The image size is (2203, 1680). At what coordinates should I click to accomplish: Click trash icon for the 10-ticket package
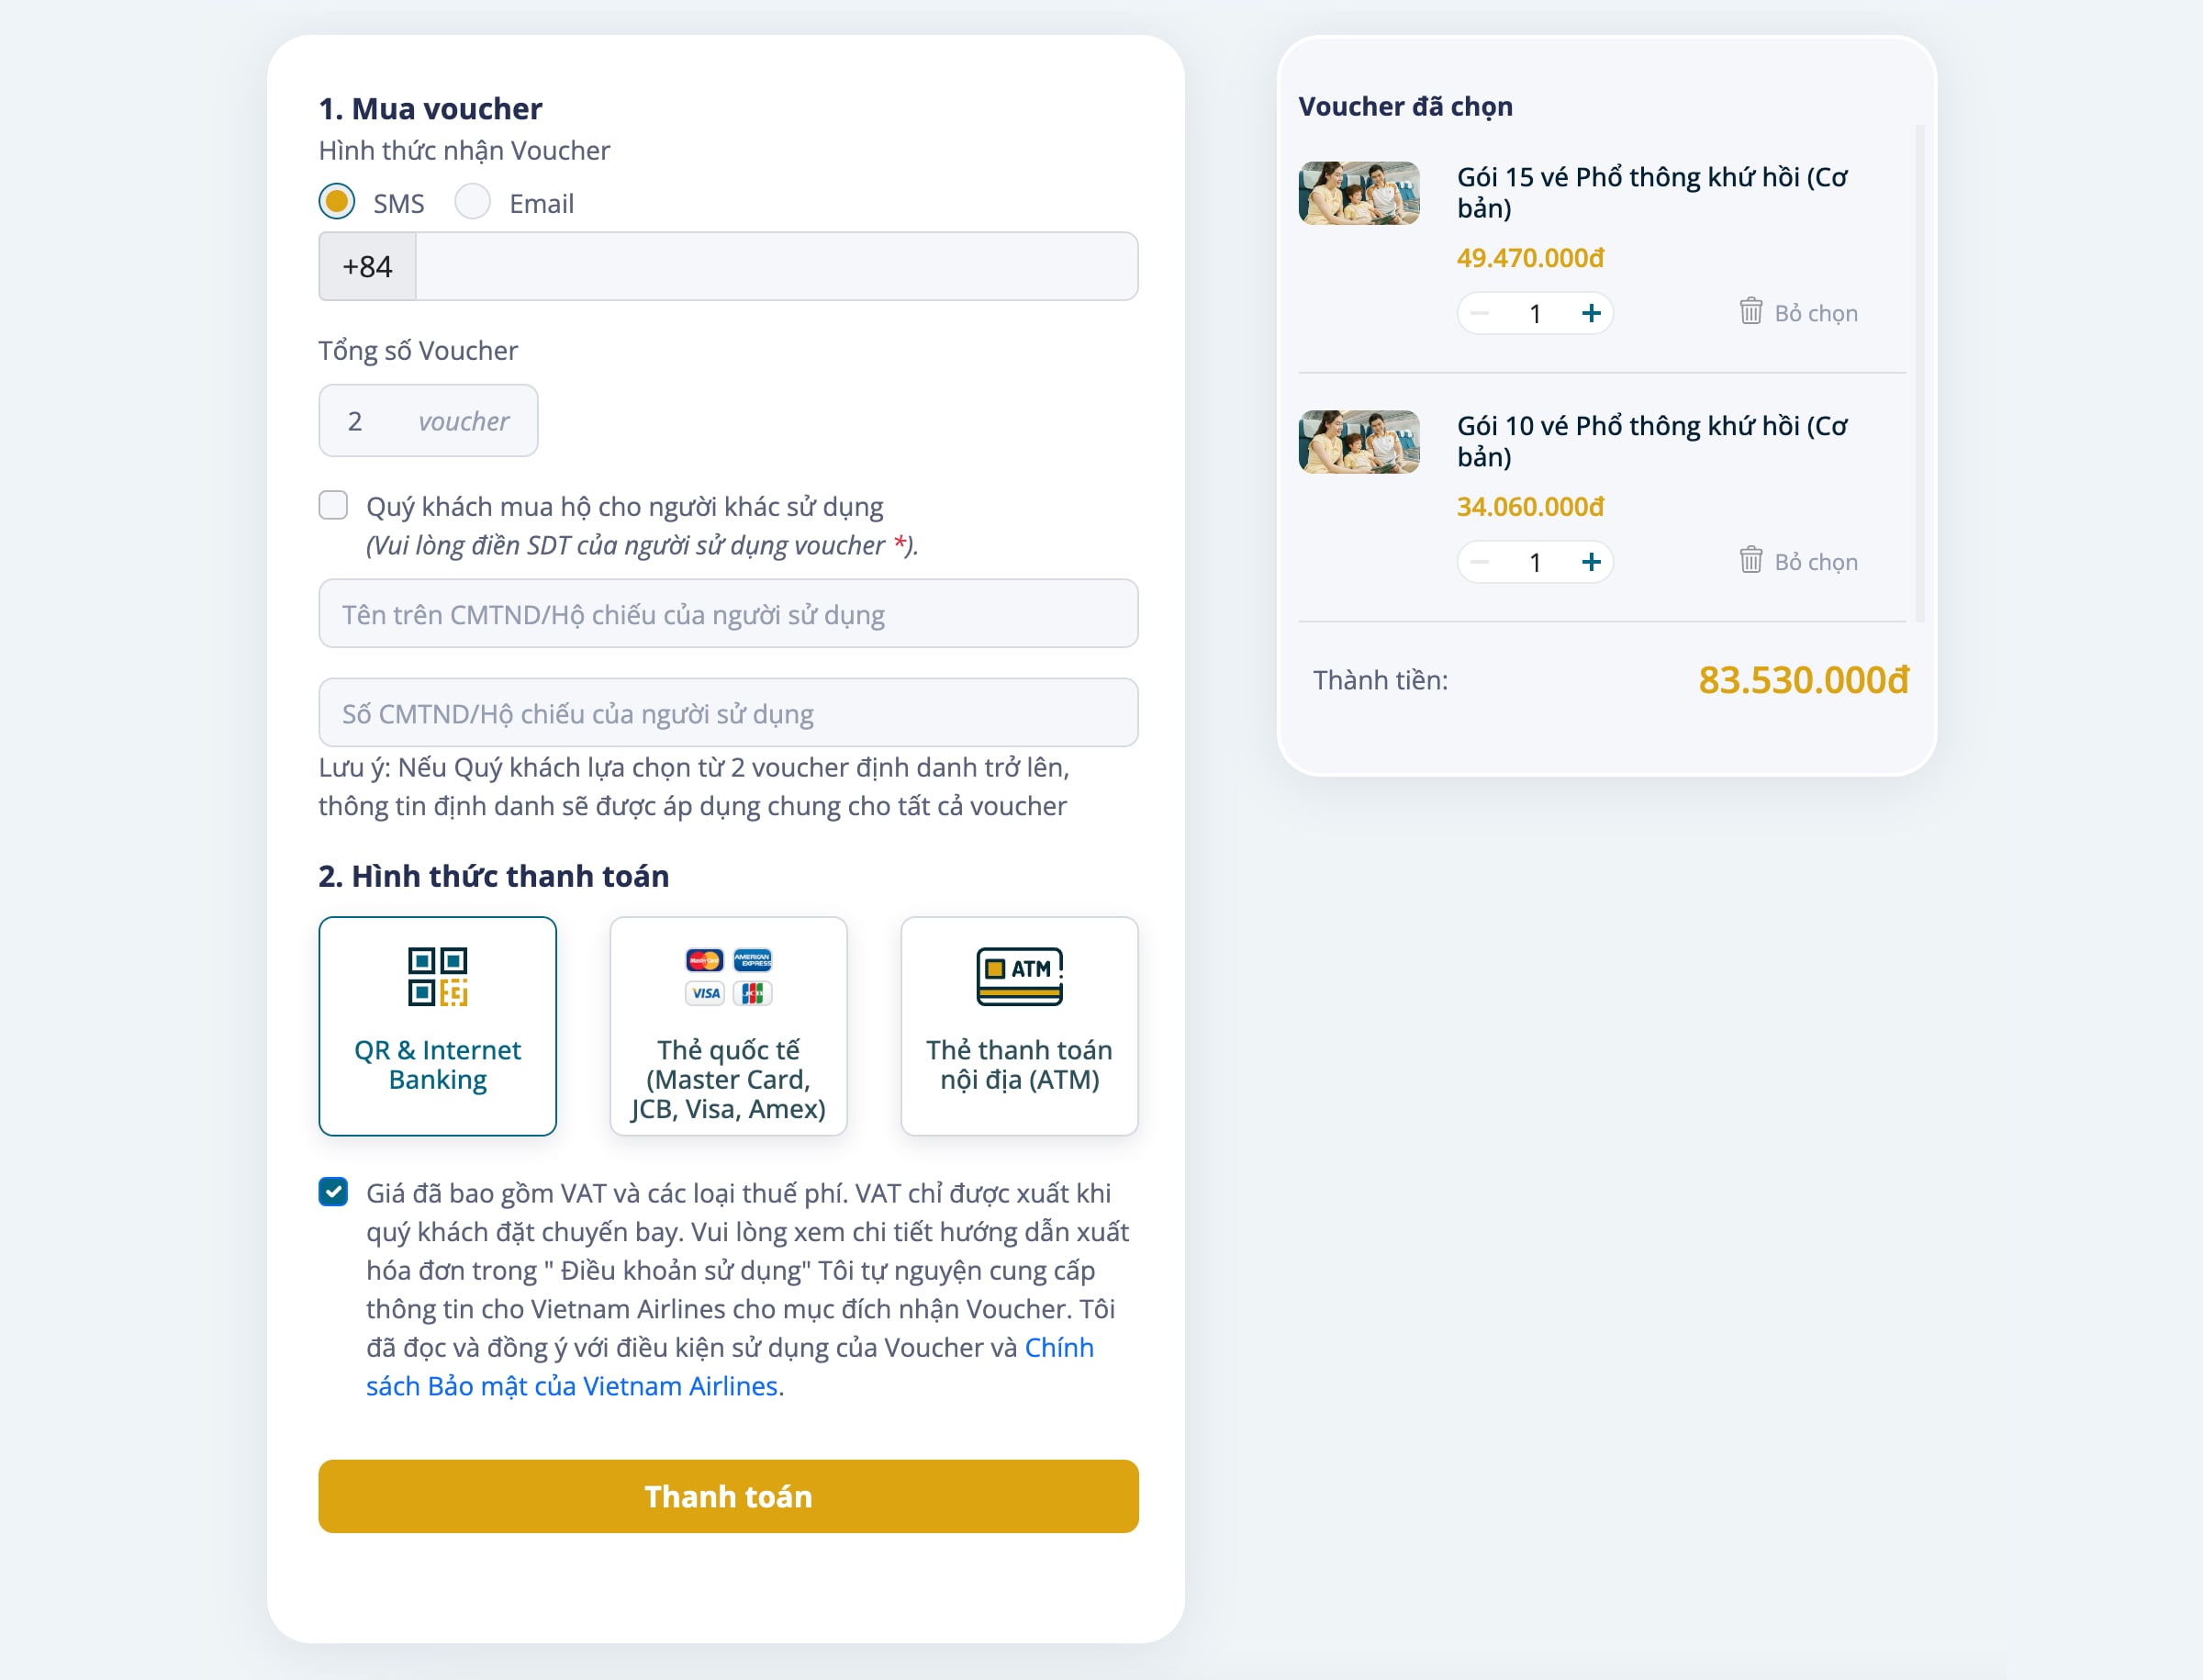[x=1750, y=560]
